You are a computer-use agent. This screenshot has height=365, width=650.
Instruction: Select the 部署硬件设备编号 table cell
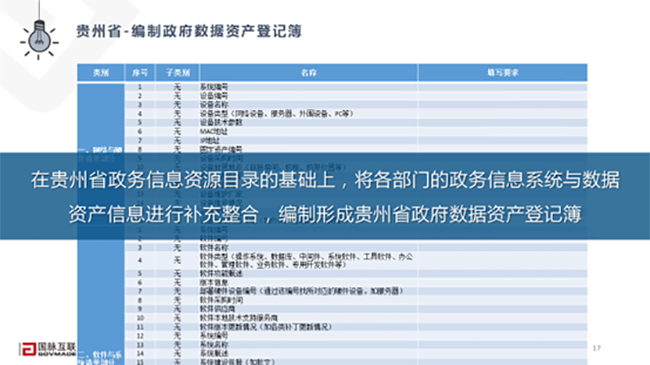(x=308, y=291)
